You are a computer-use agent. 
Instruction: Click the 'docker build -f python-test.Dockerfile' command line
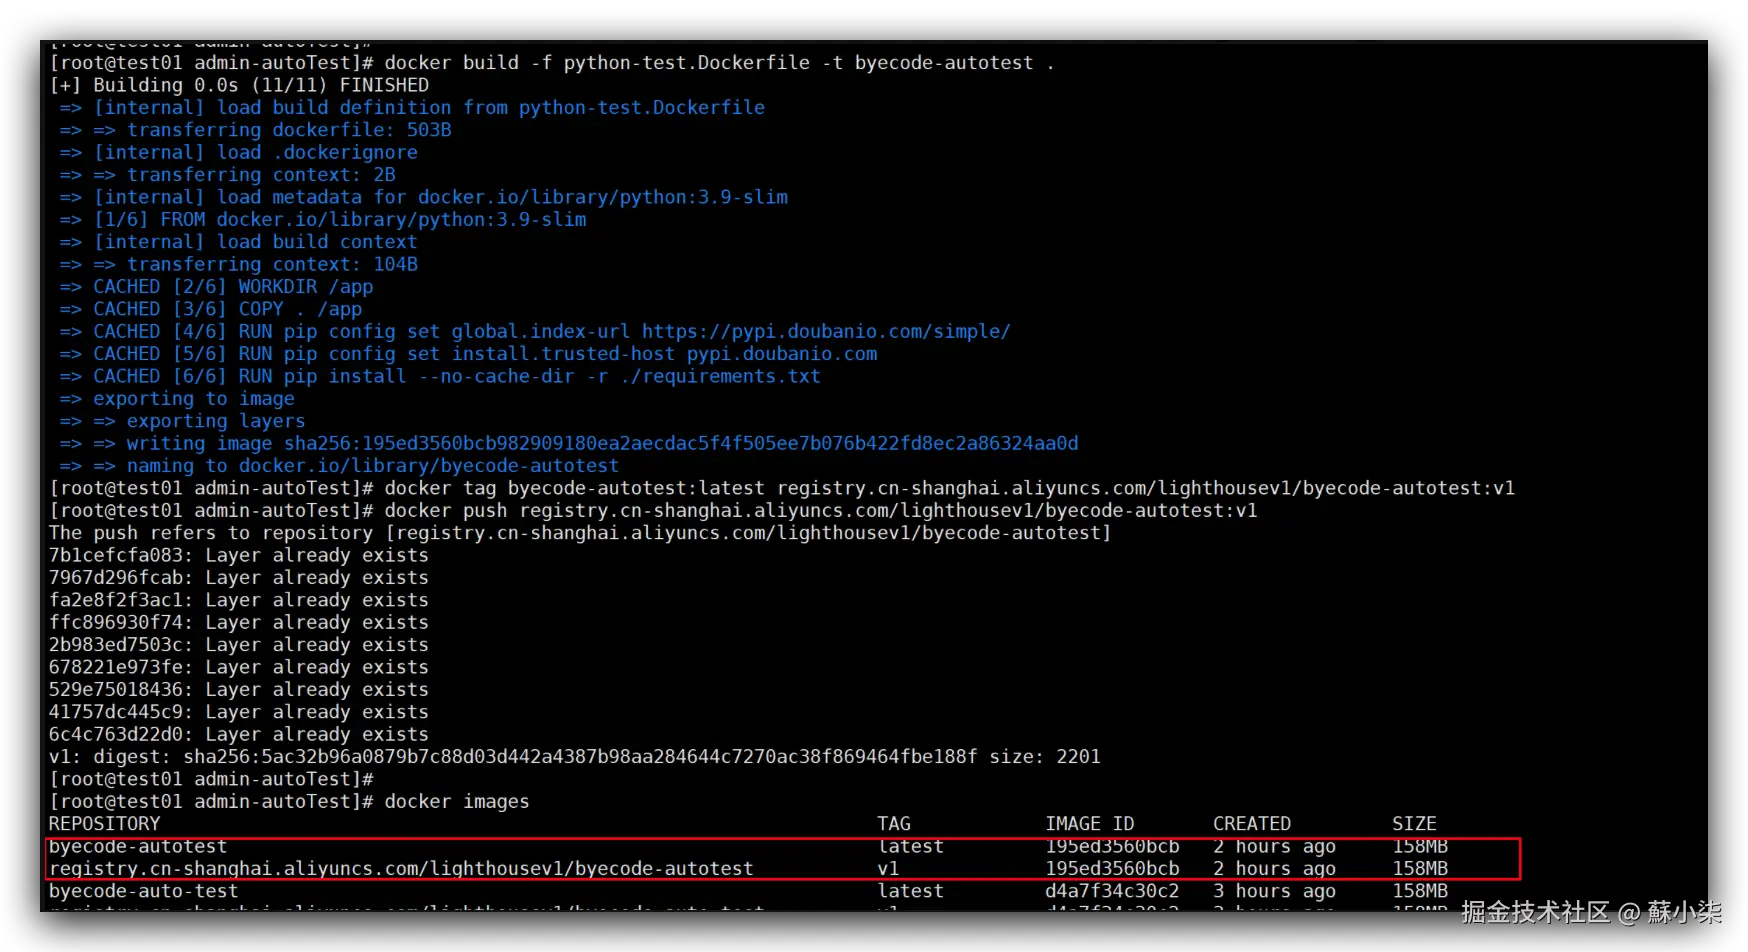tap(552, 63)
